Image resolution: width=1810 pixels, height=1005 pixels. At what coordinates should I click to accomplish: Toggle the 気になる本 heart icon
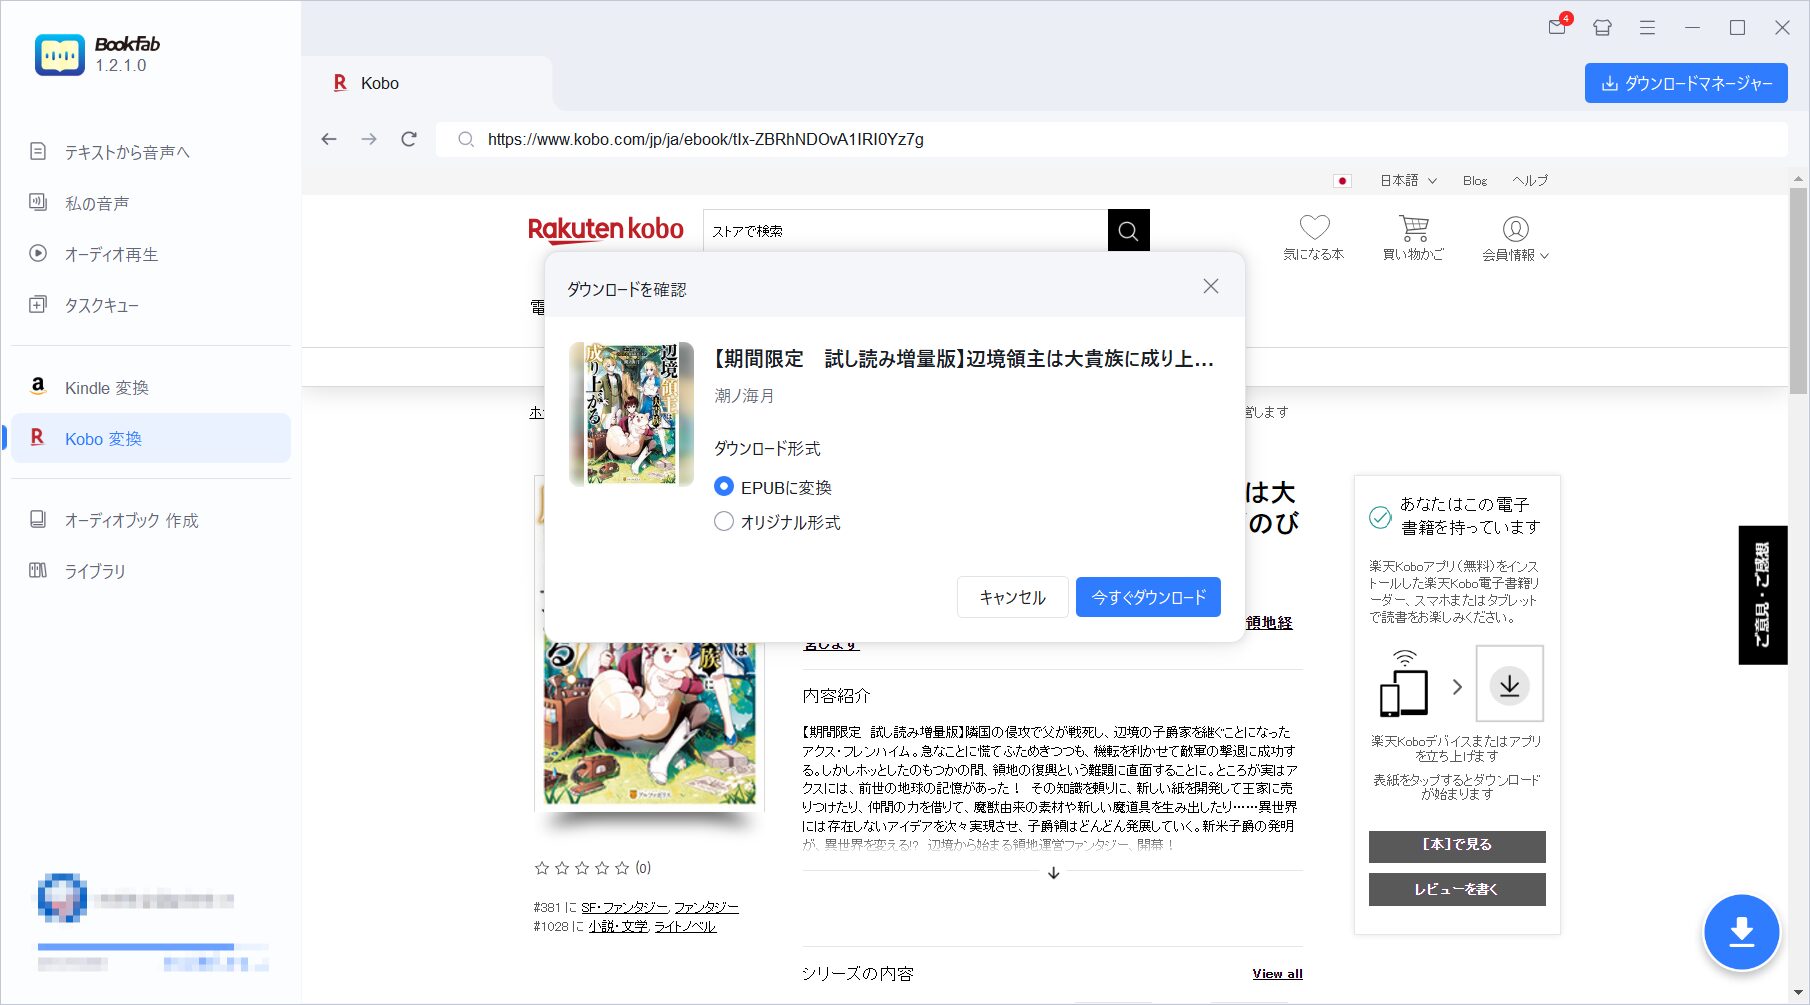coord(1314,228)
